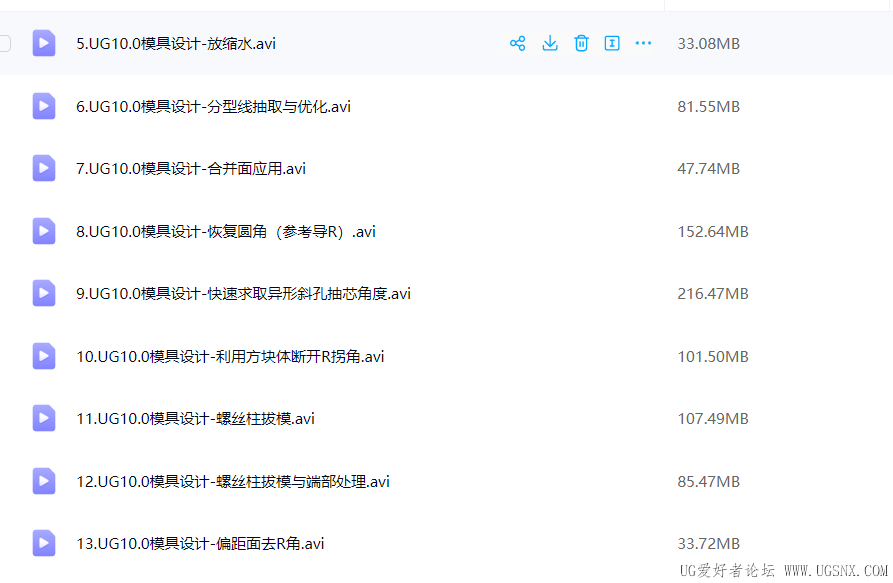Open file 11.UG10.0模具设计-螺丝柱拔模.avi

(x=195, y=419)
